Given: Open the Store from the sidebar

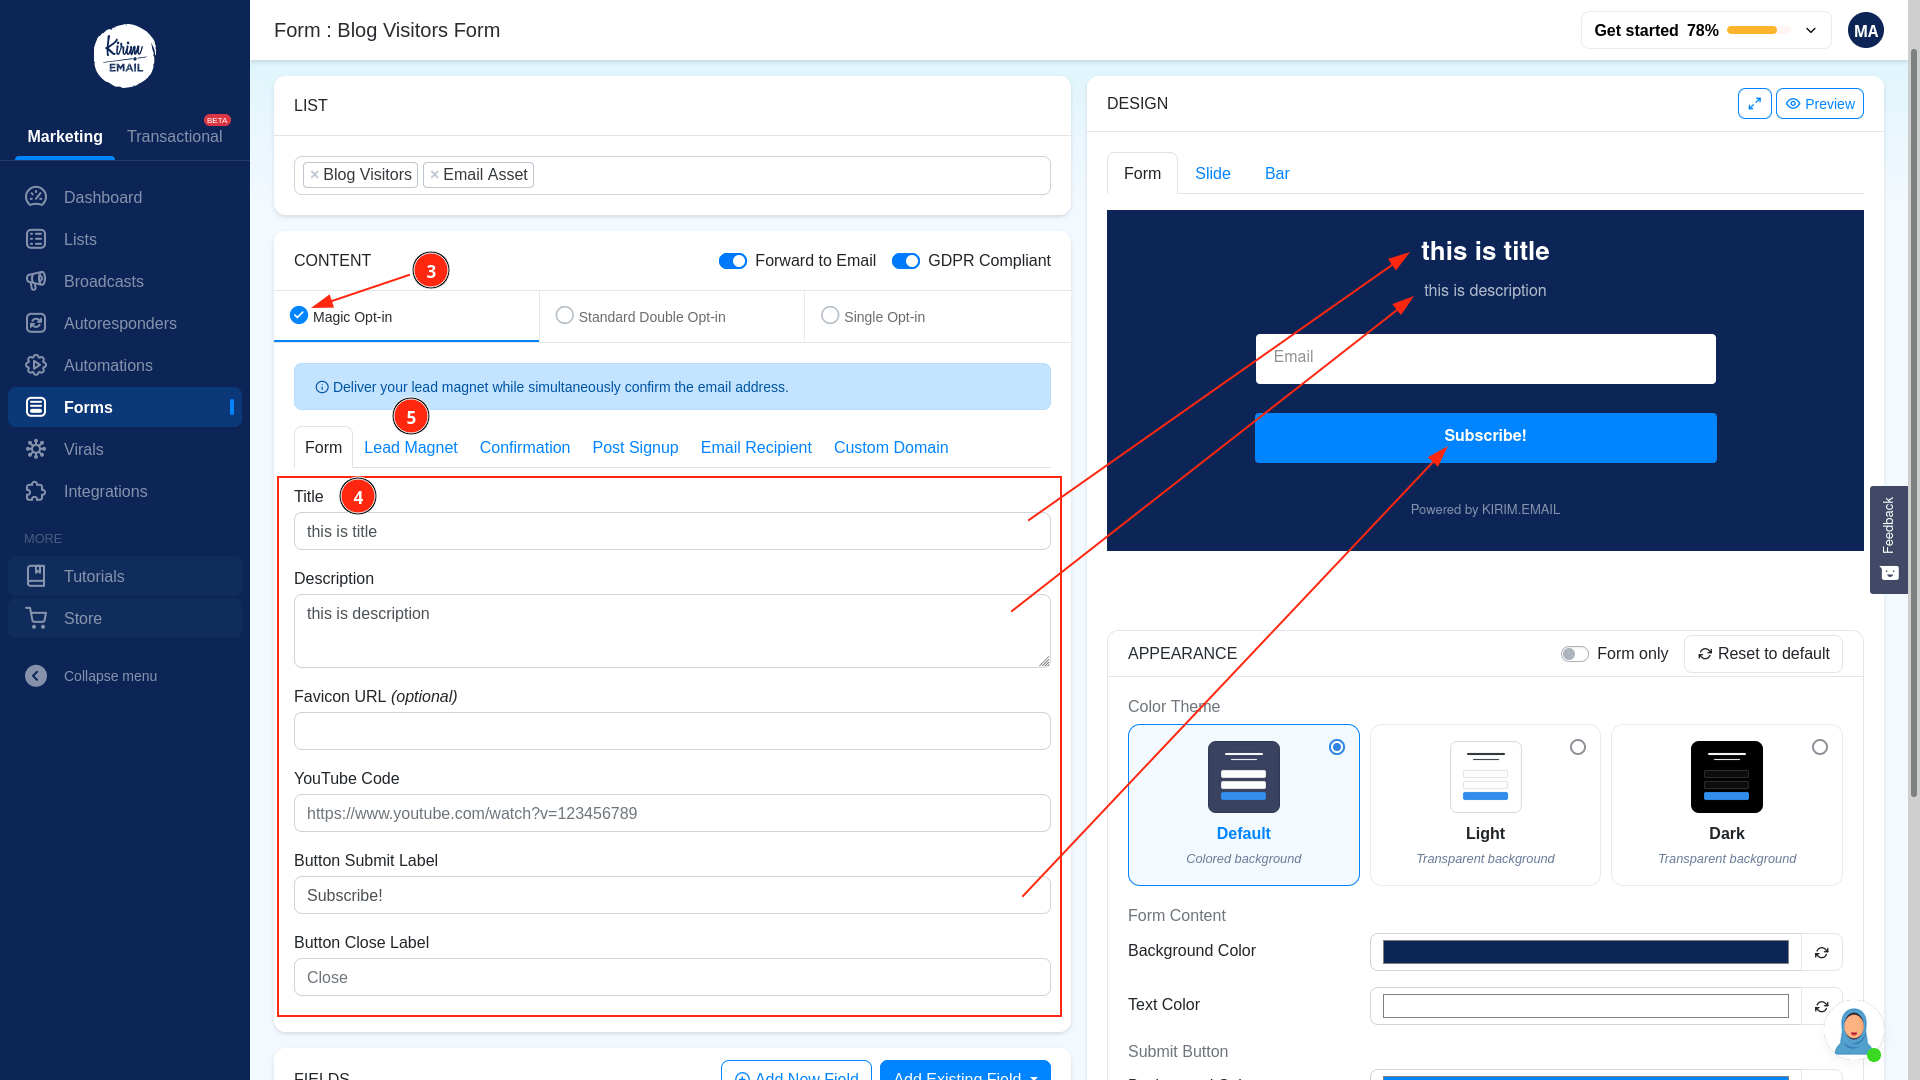Looking at the screenshot, I should 82,618.
